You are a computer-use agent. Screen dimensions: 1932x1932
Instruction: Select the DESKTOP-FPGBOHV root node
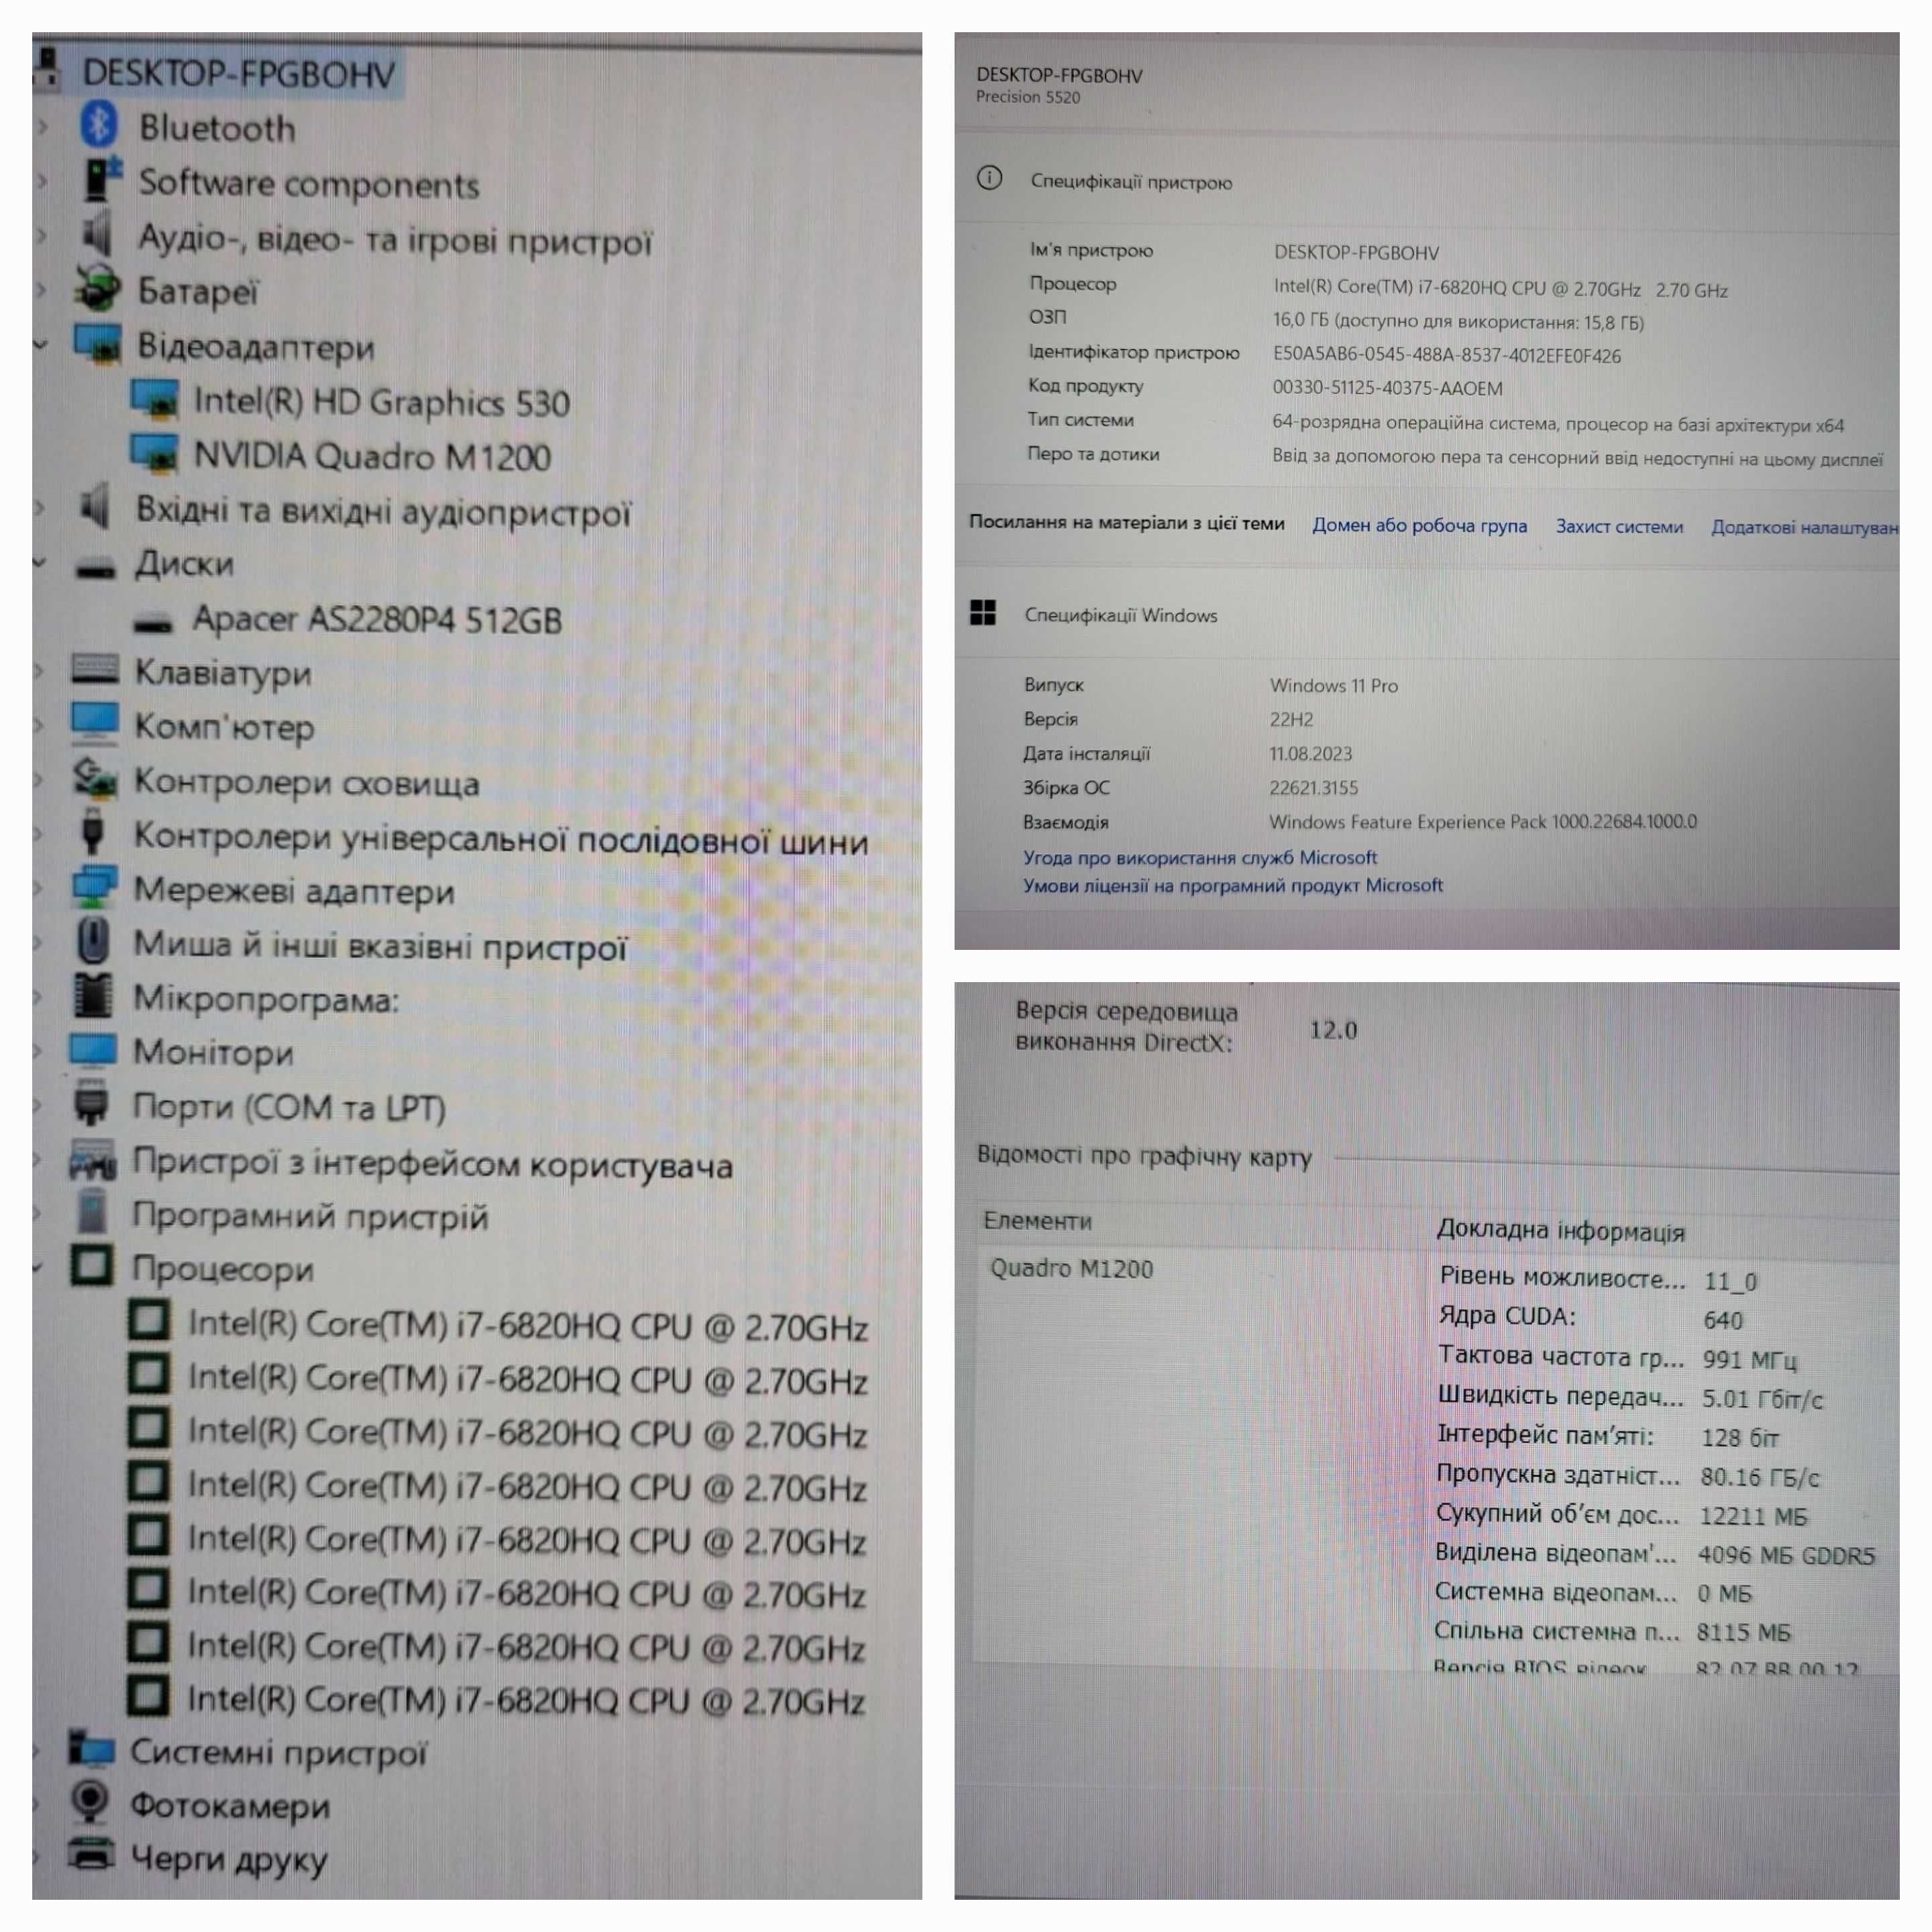click(238, 73)
